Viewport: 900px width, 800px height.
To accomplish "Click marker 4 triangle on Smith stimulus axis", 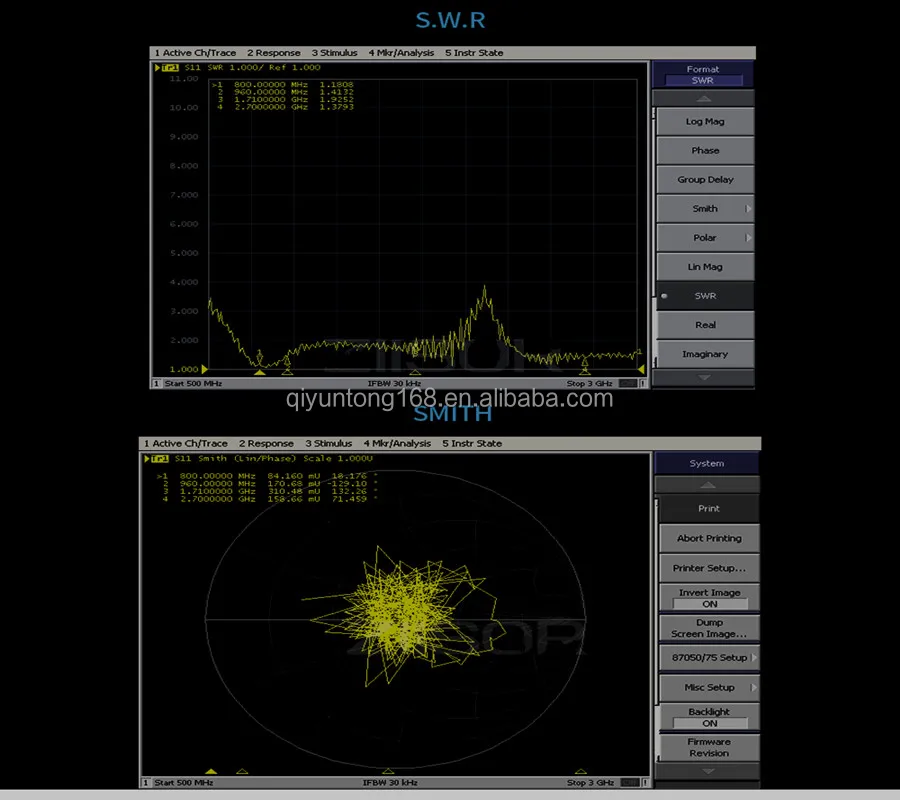I will 581,771.
